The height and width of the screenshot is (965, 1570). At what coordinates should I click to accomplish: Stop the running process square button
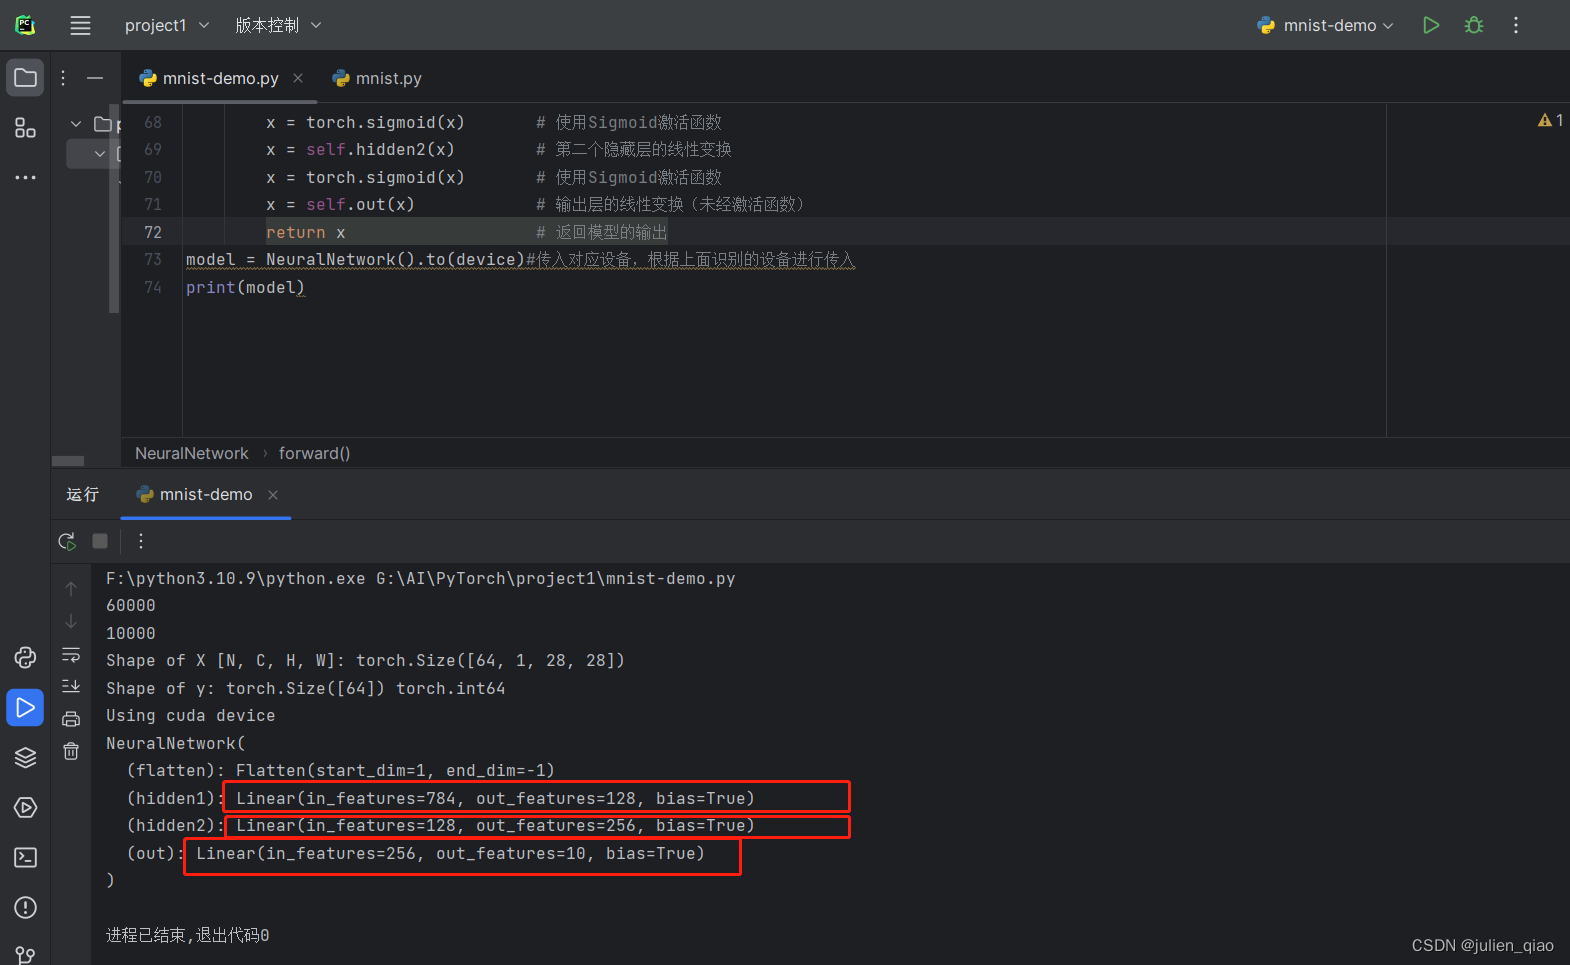click(100, 541)
